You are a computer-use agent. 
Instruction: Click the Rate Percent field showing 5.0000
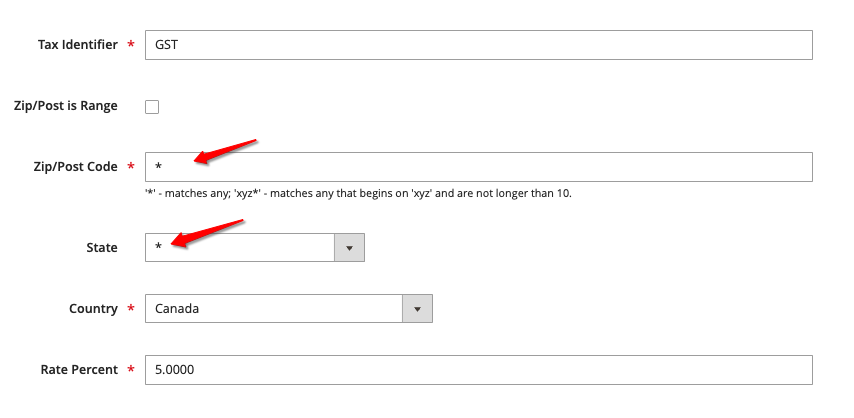coord(479,369)
